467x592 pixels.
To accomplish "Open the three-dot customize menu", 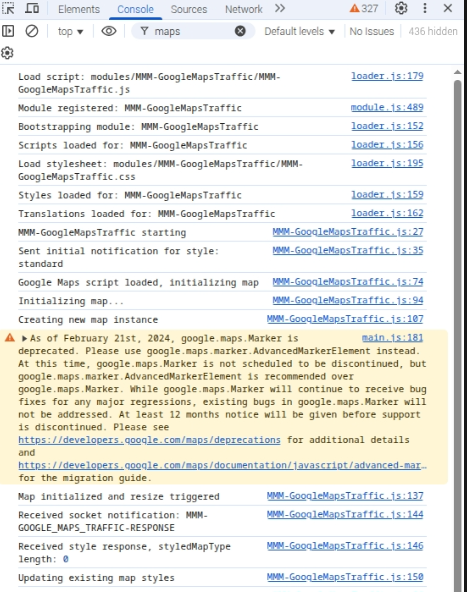I will pos(425,8).
